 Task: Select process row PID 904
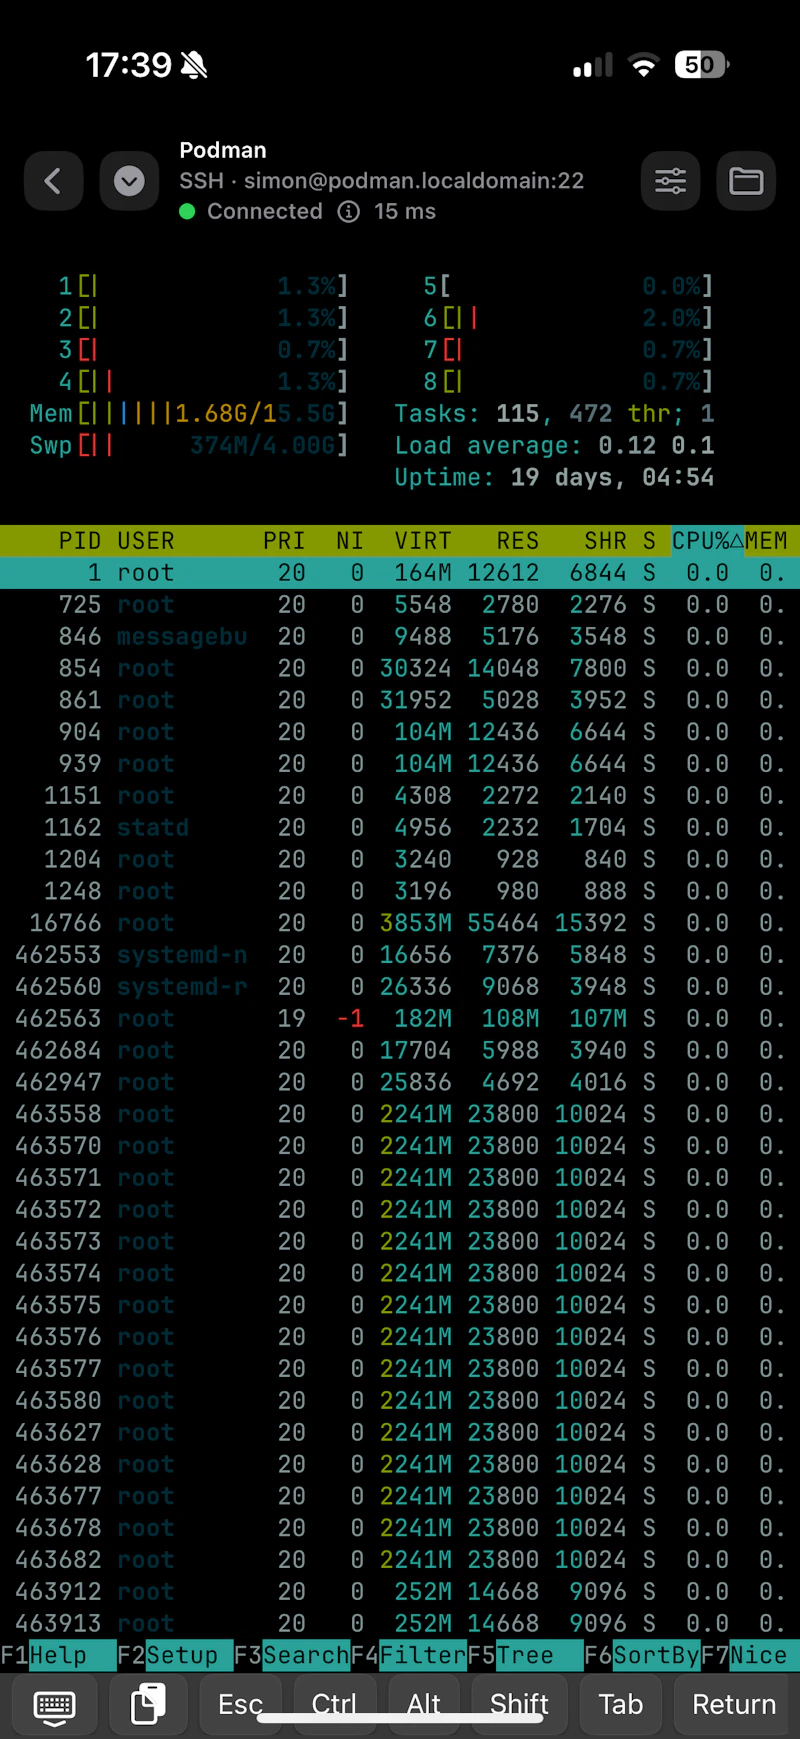point(400,732)
